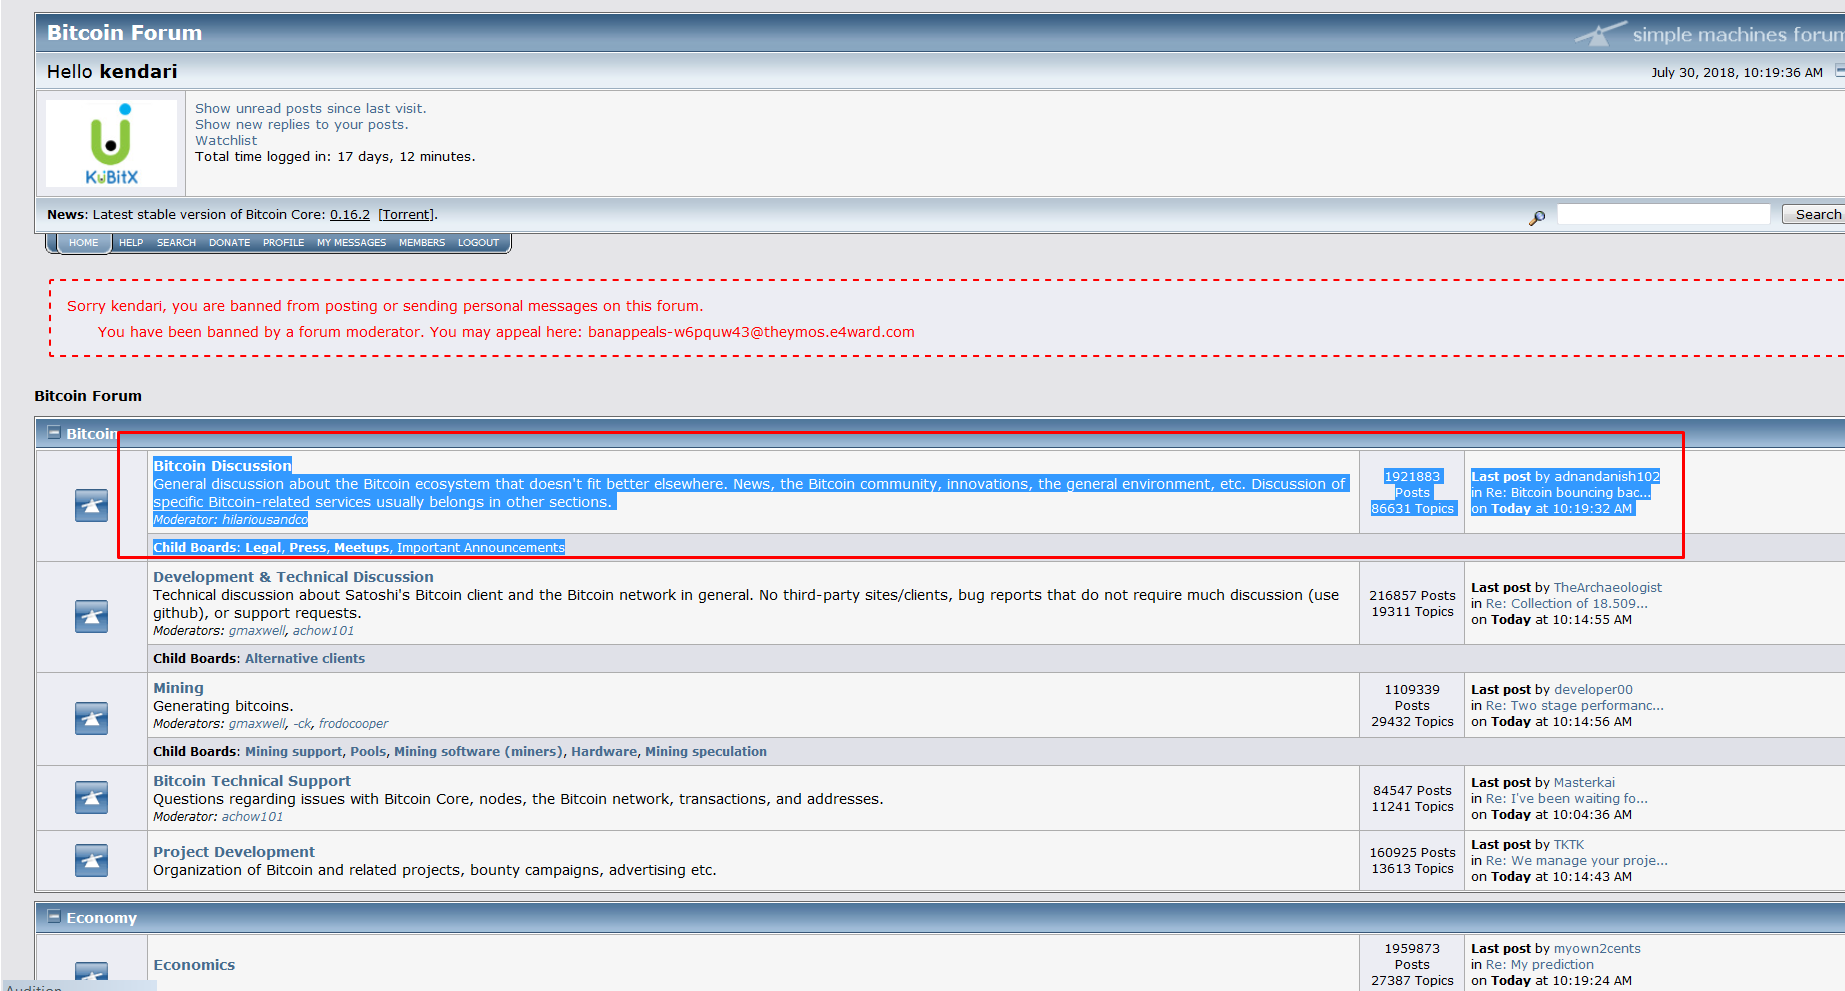View last poster TKTK profile
The width and height of the screenshot is (1845, 991).
(1569, 844)
